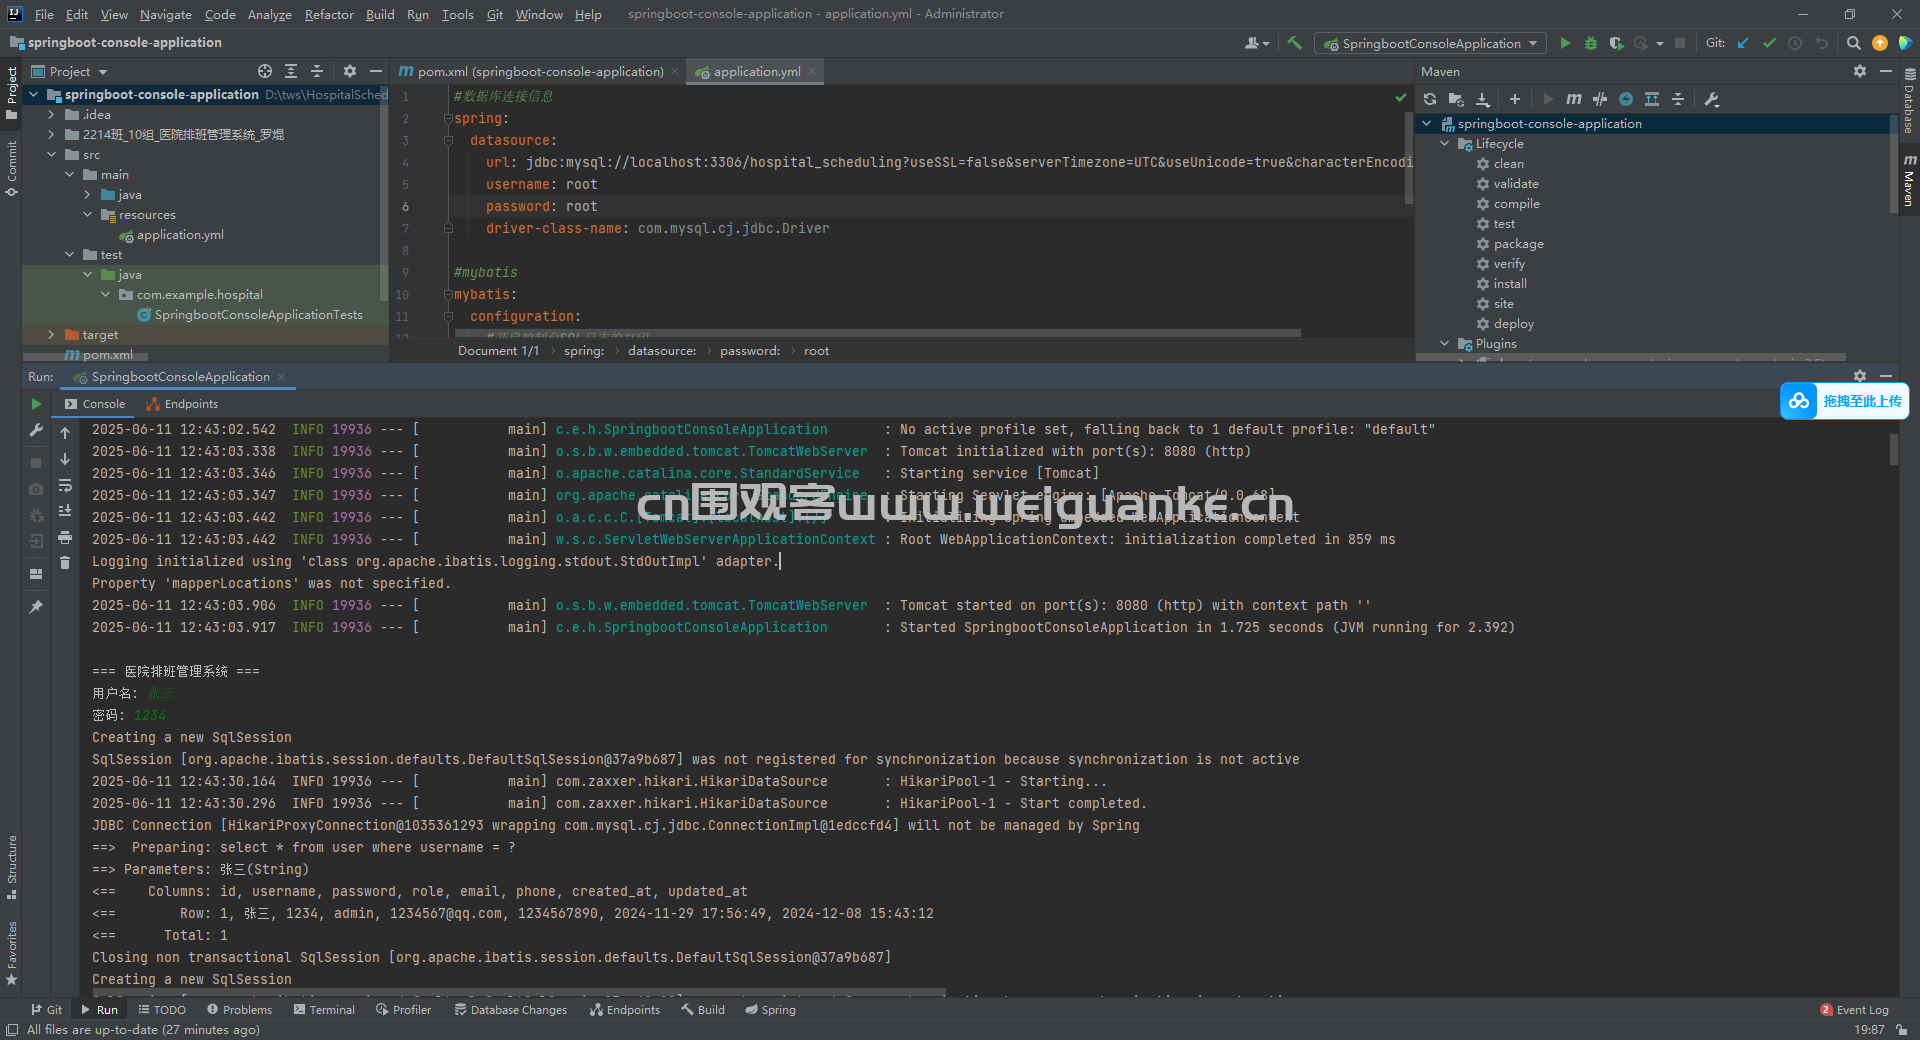1920x1040 pixels.
Task: Click console horizontal scrollbar
Action: [518, 993]
